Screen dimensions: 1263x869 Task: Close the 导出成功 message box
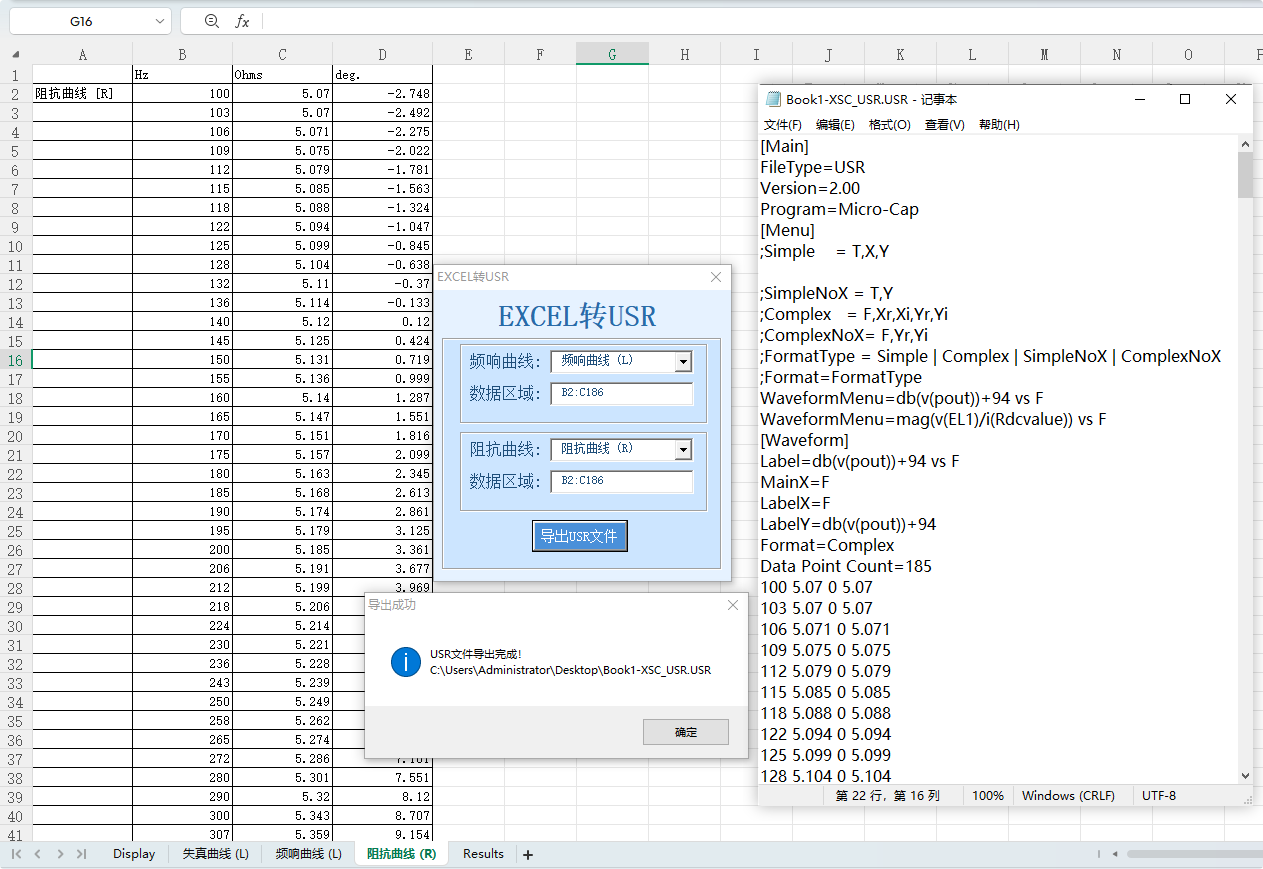point(733,605)
